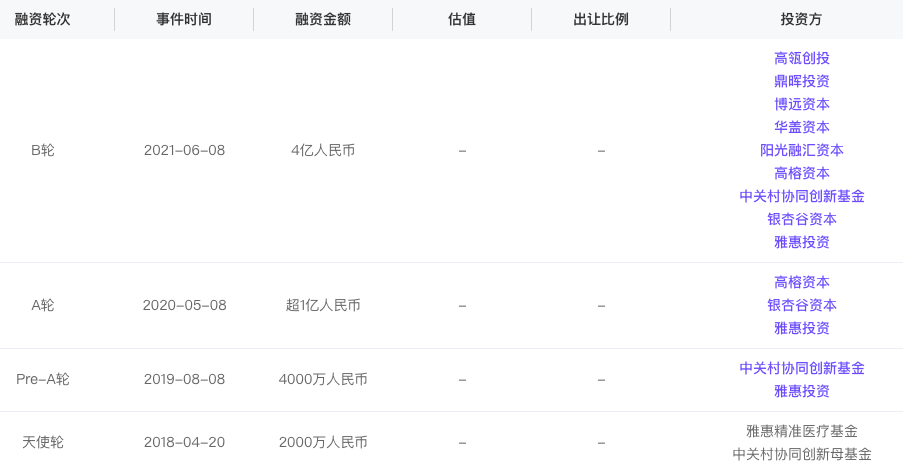Select 雅惠投资 in A轮 row

(x=801, y=328)
